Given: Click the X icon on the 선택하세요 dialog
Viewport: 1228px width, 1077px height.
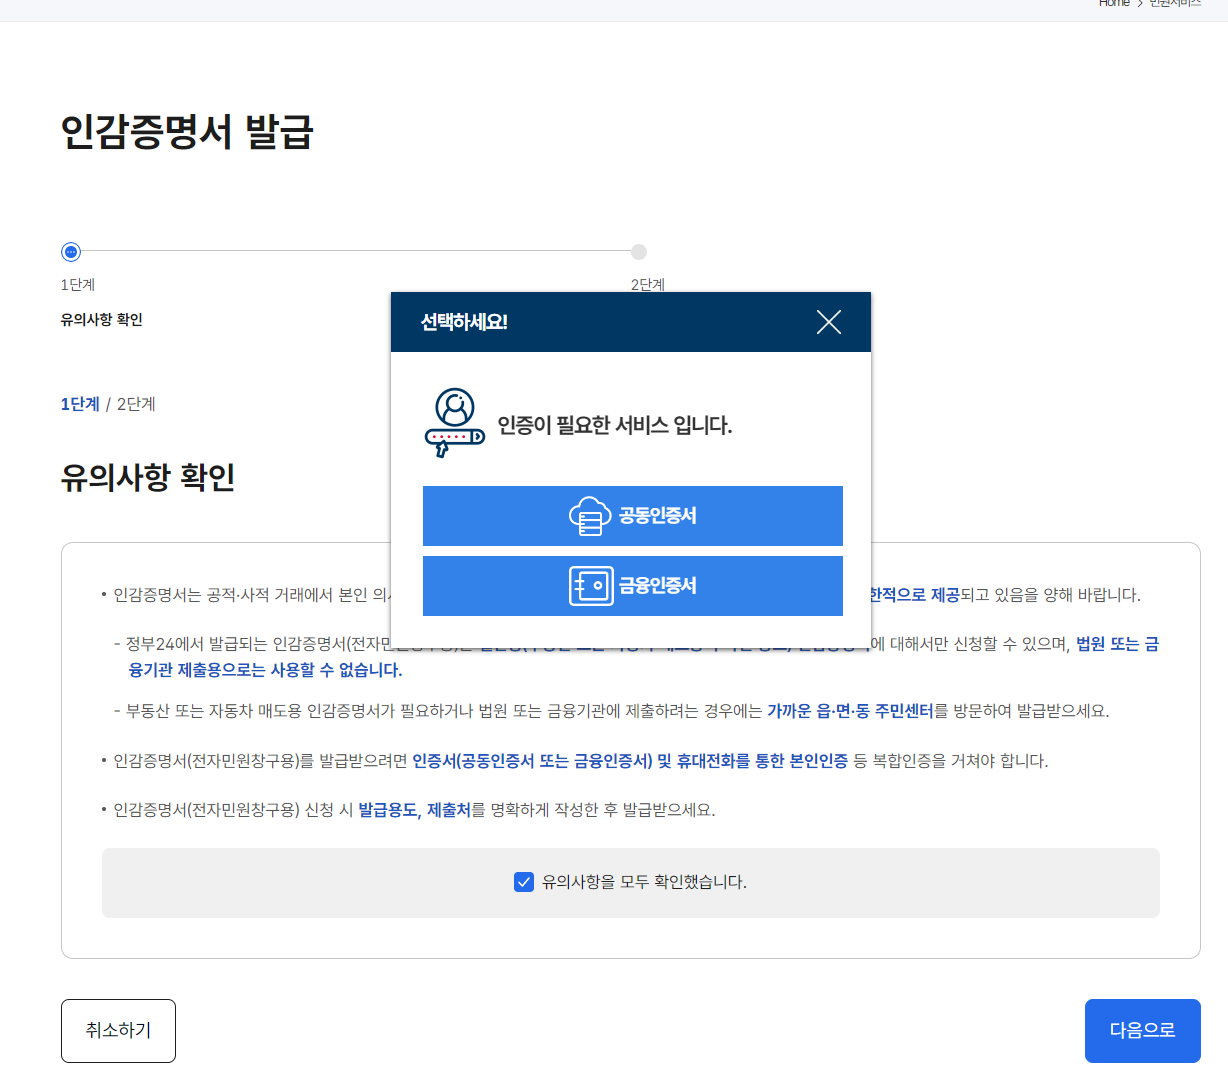Looking at the screenshot, I should 829,322.
